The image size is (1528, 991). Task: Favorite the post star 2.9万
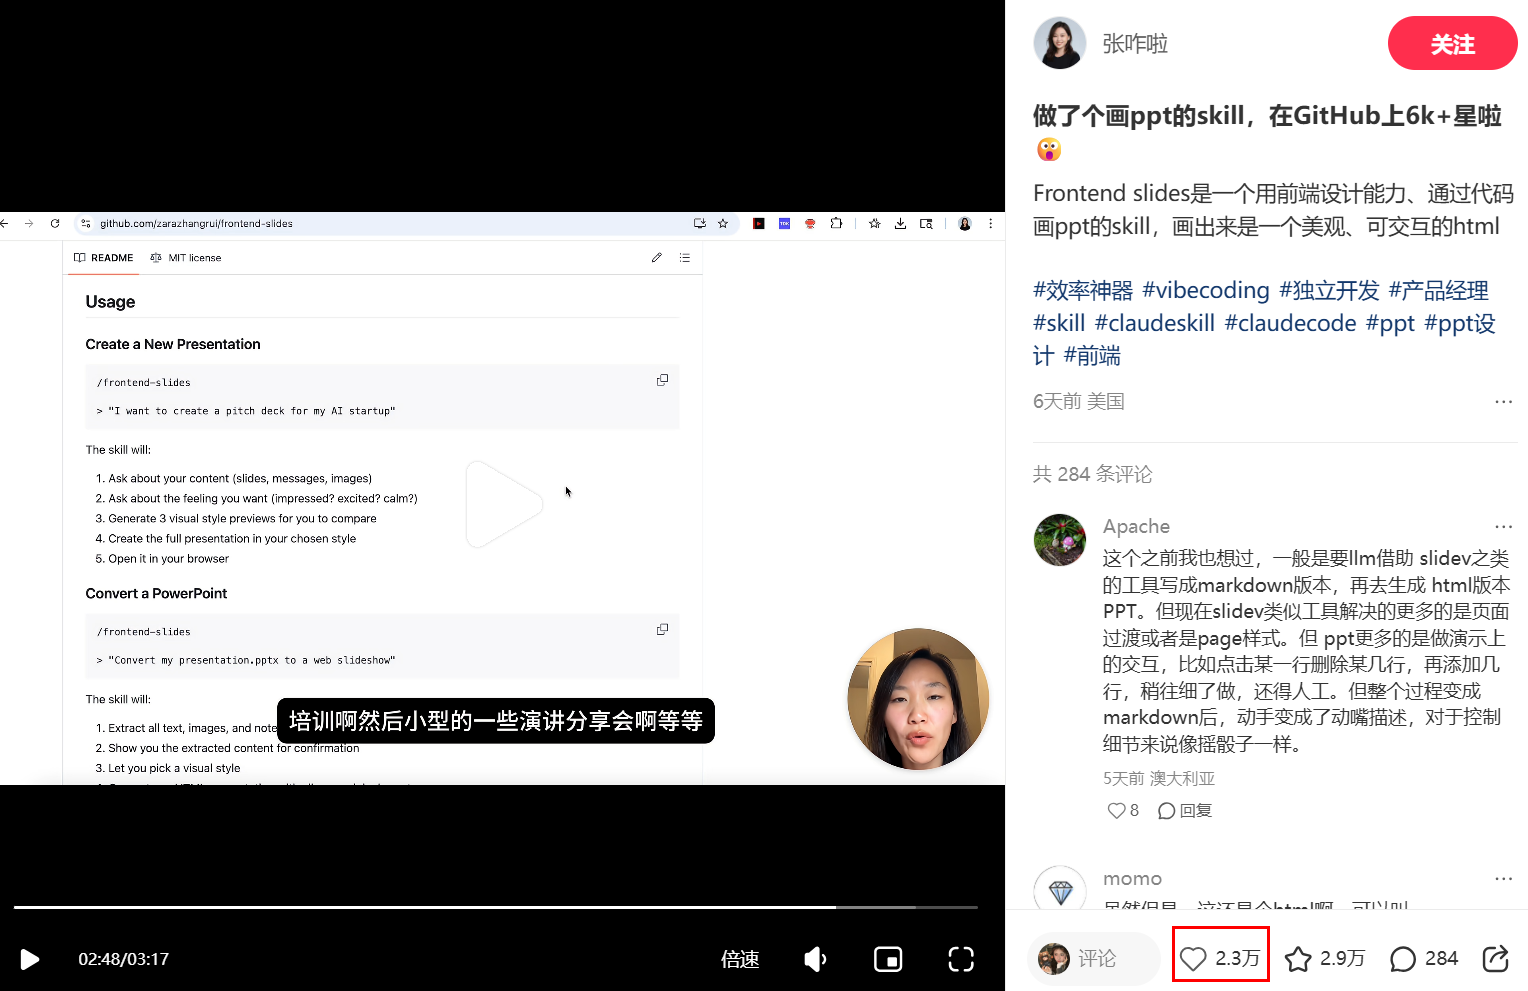pos(1325,959)
